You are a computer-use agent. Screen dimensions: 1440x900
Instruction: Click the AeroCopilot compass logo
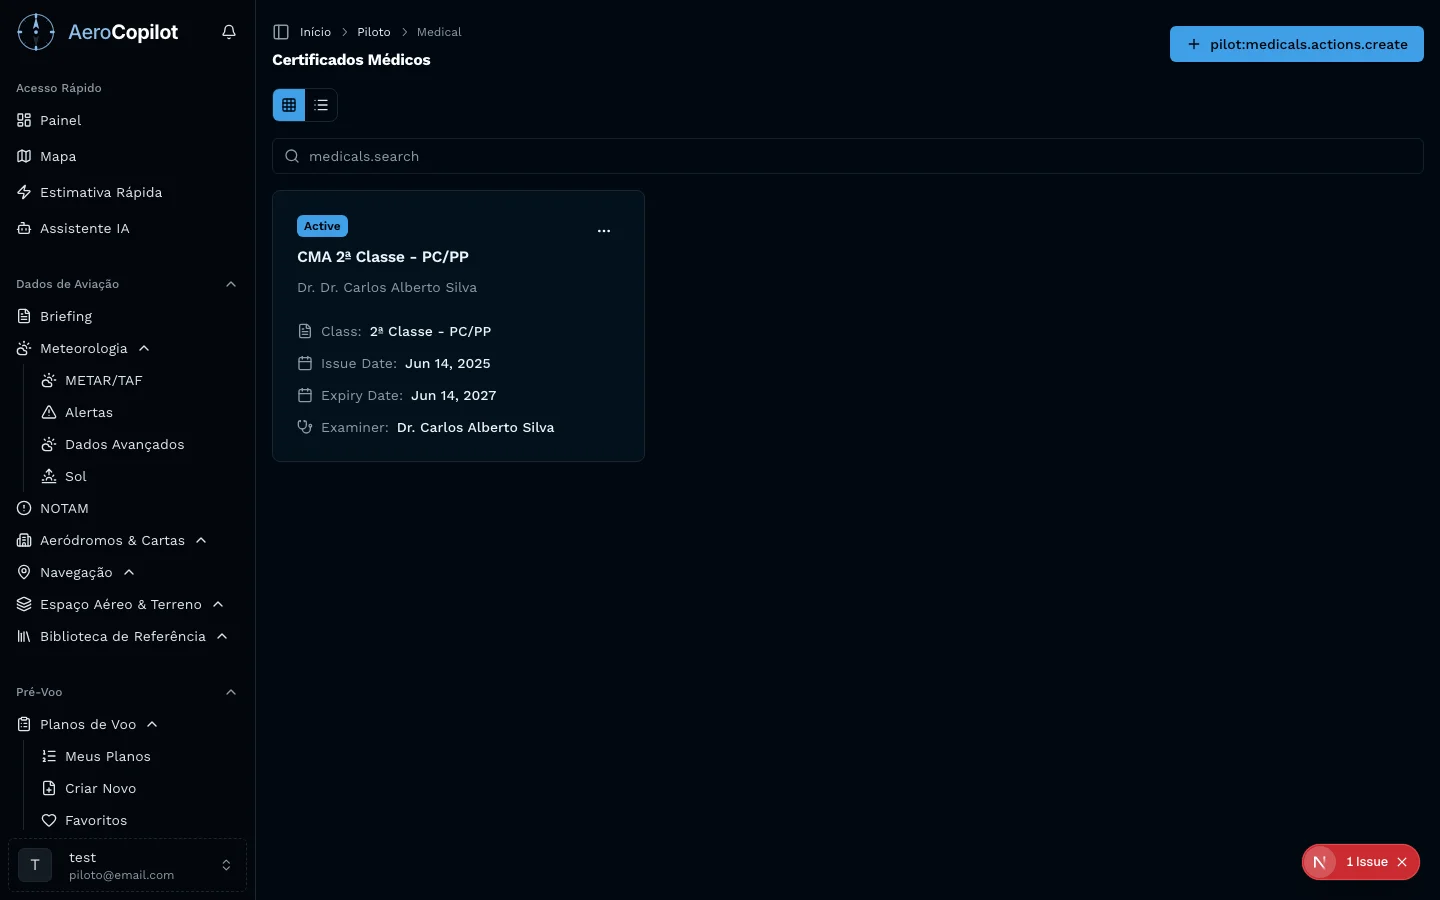point(36,32)
